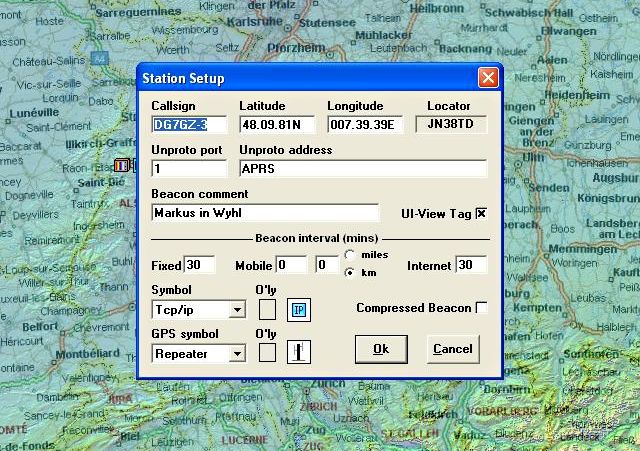Edit the Beacon comment text field
This screenshot has width=640, height=451.
coord(265,212)
